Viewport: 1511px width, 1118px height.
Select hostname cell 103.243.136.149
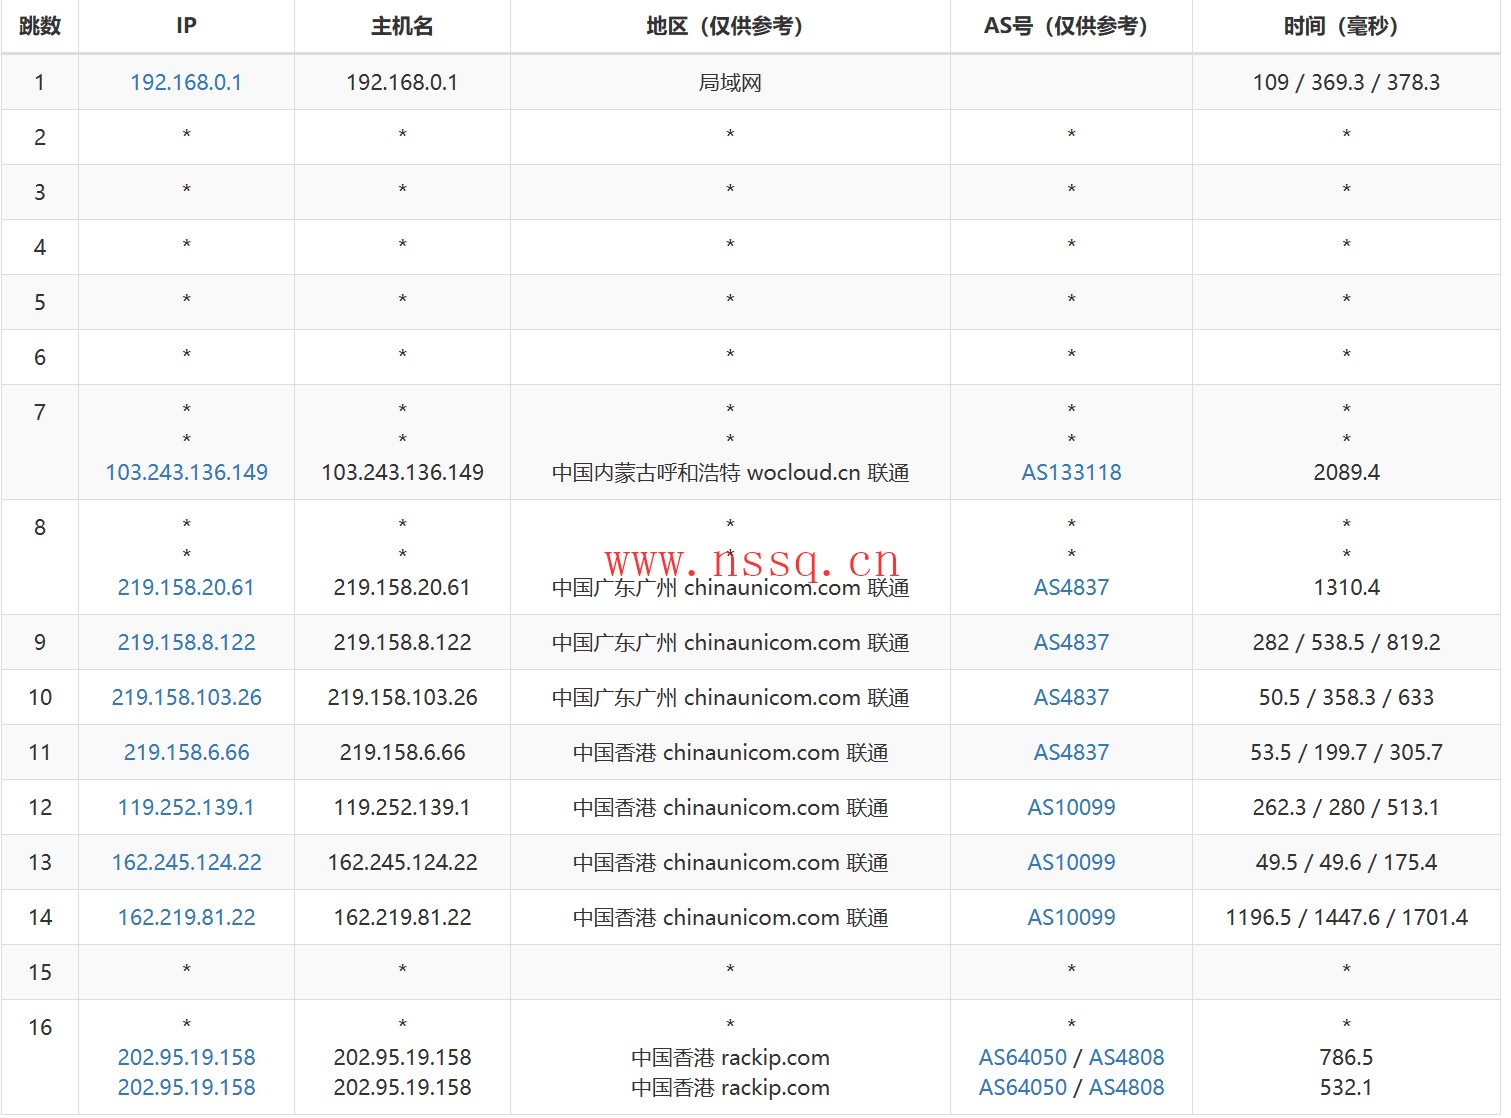(402, 472)
